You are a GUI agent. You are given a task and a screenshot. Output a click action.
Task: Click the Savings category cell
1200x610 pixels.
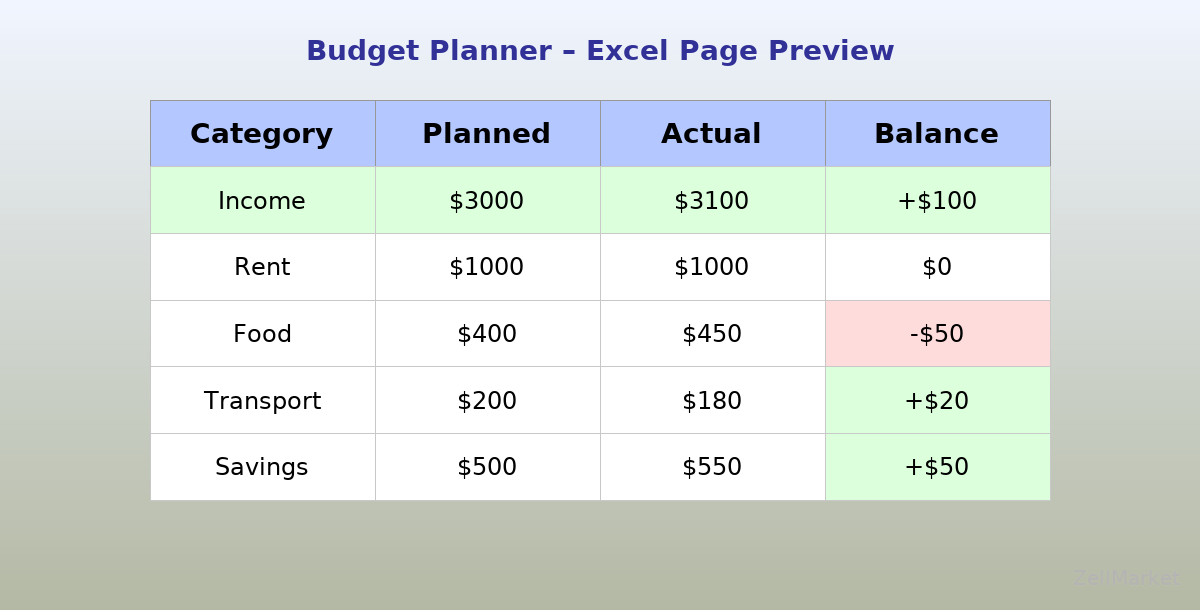coord(262,467)
